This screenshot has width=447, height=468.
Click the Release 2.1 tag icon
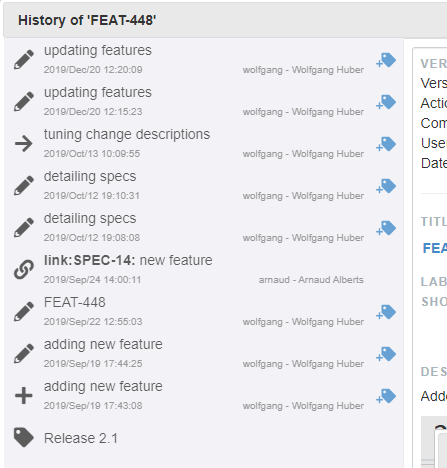(x=24, y=437)
